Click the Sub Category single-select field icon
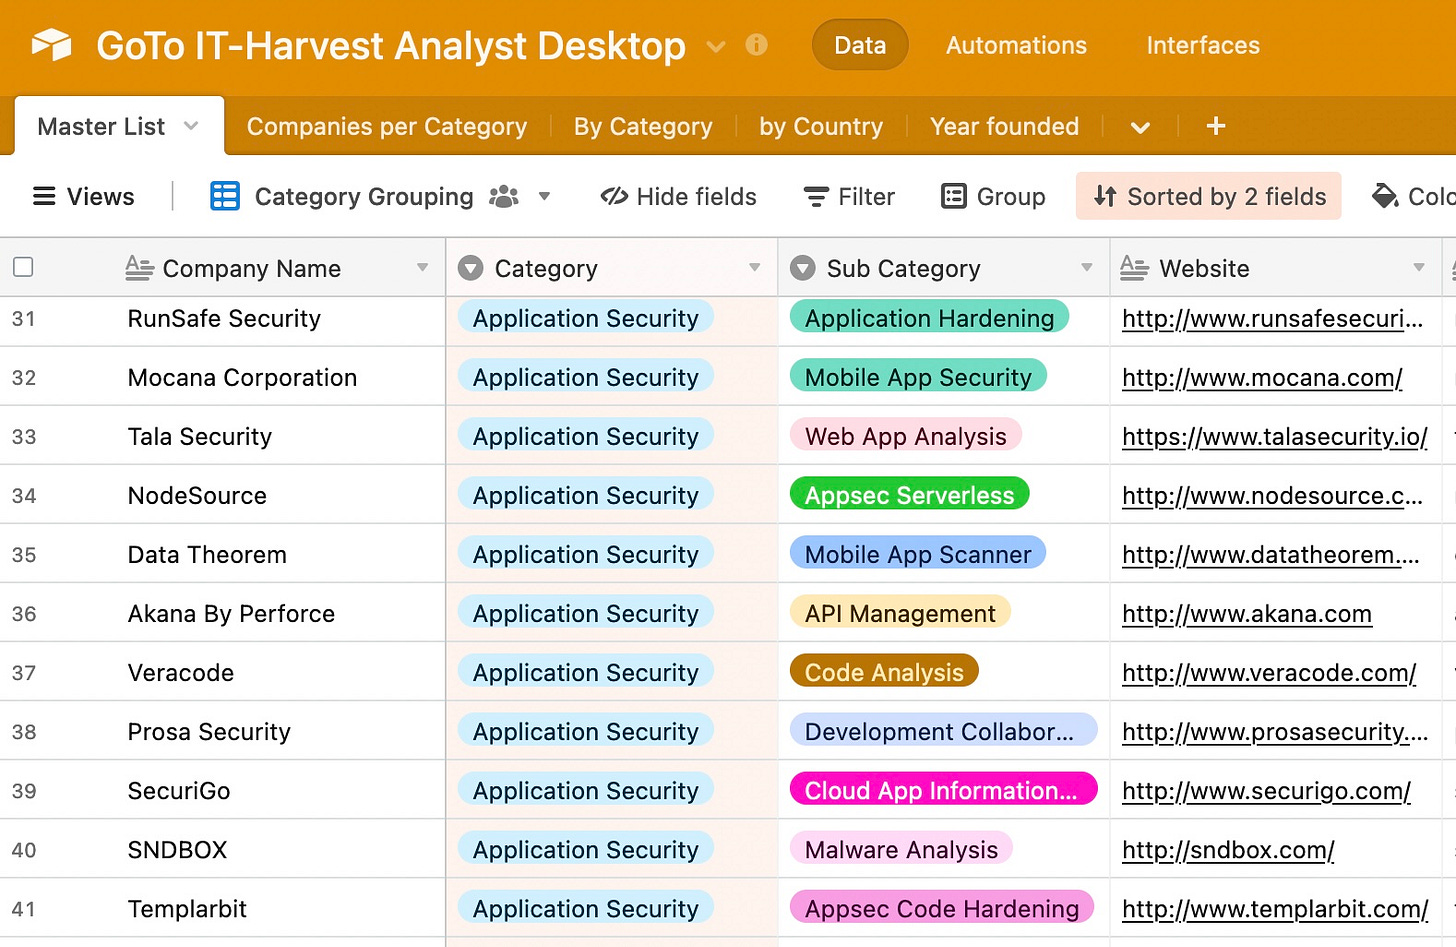Image resolution: width=1456 pixels, height=947 pixels. pyautogui.click(x=802, y=268)
